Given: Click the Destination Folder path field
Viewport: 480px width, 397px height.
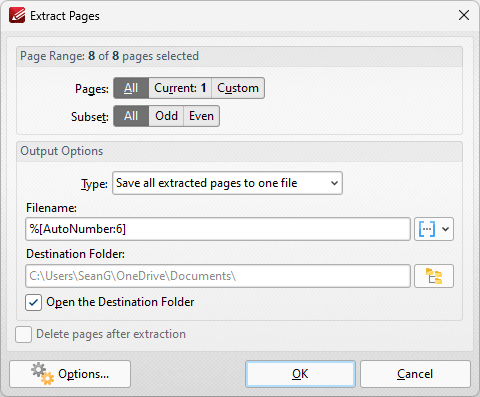Looking at the screenshot, I should (218, 276).
